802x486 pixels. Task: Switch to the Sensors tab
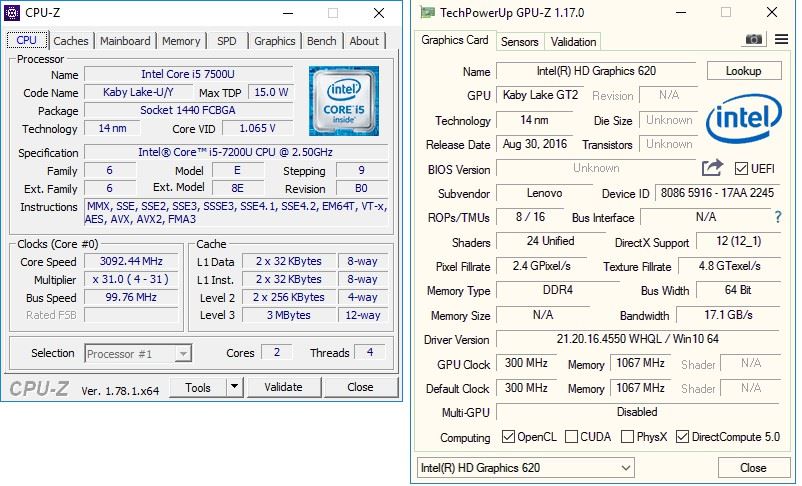520,42
